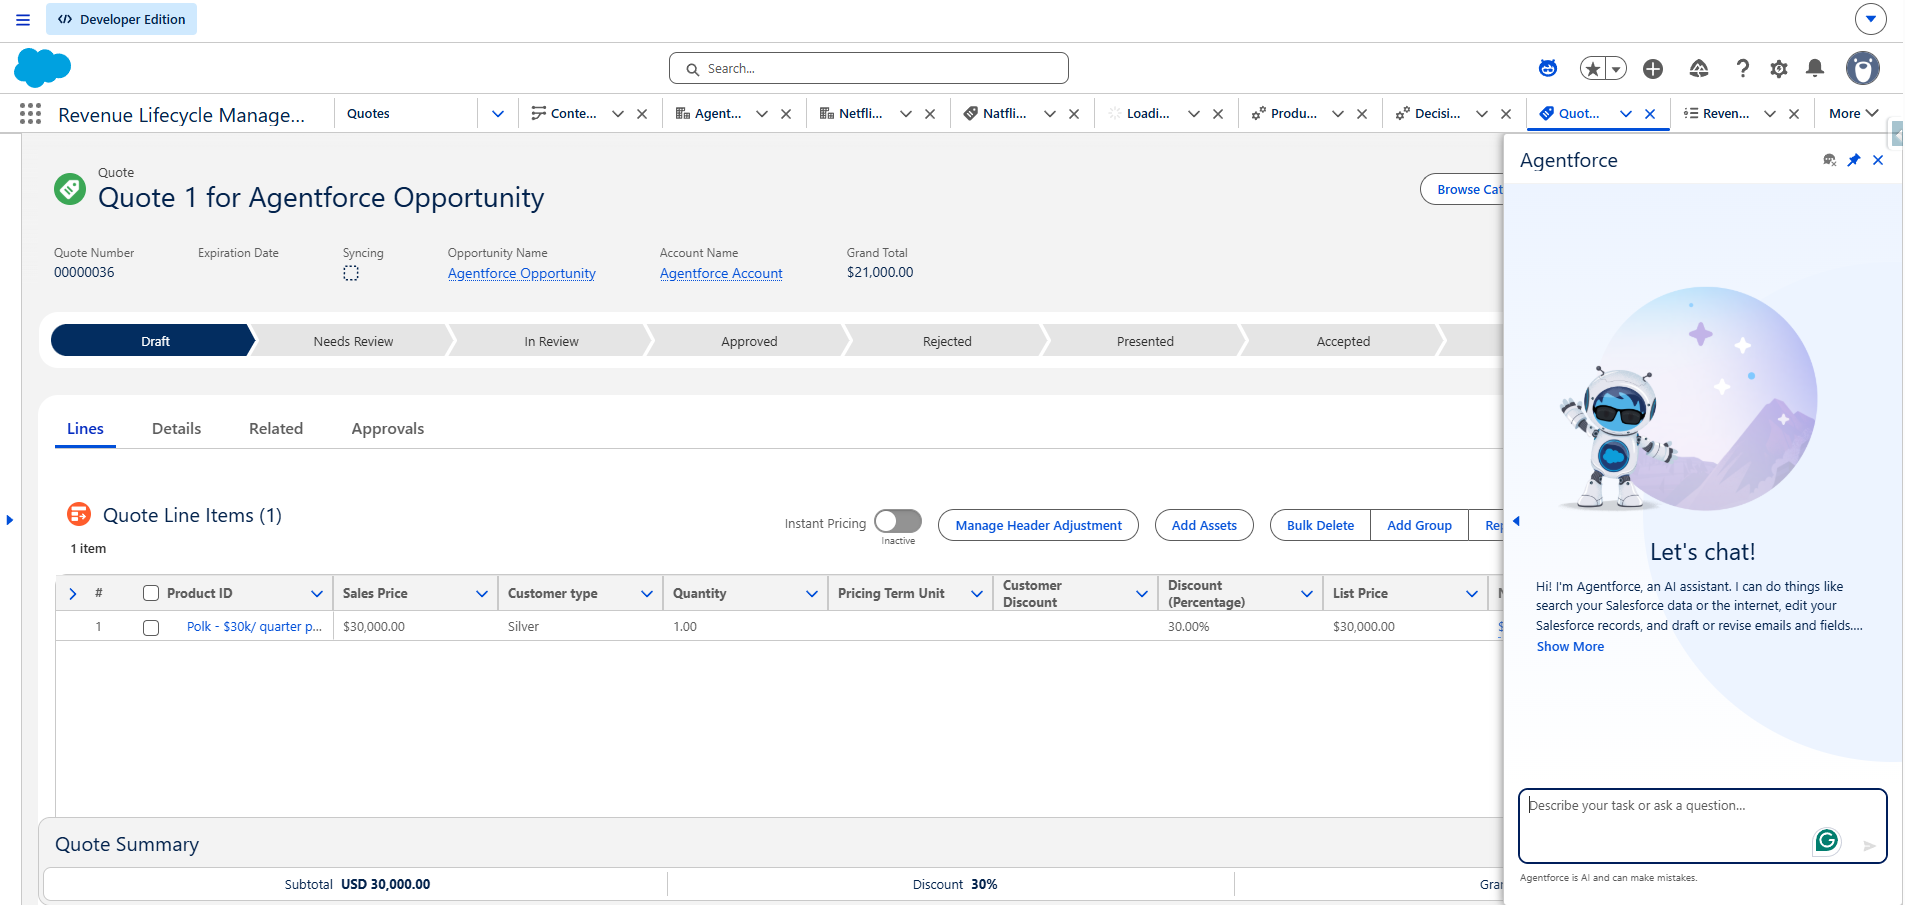The height and width of the screenshot is (905, 1905).
Task: Expand the left sidebar arrow
Action: pos(10,520)
